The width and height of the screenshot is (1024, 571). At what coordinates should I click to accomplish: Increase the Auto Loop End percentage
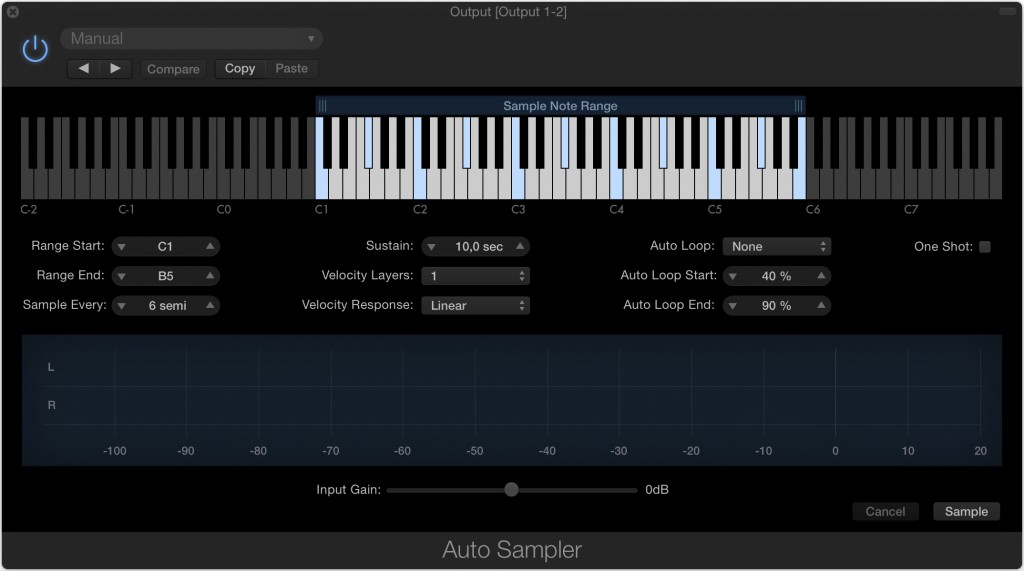[x=821, y=305]
